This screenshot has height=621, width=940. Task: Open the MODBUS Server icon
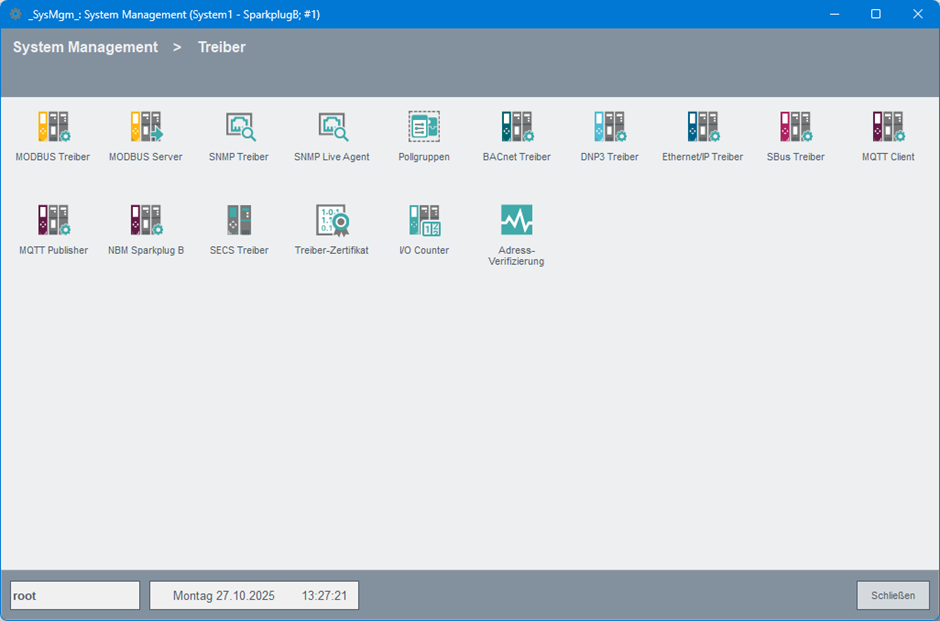point(146,127)
